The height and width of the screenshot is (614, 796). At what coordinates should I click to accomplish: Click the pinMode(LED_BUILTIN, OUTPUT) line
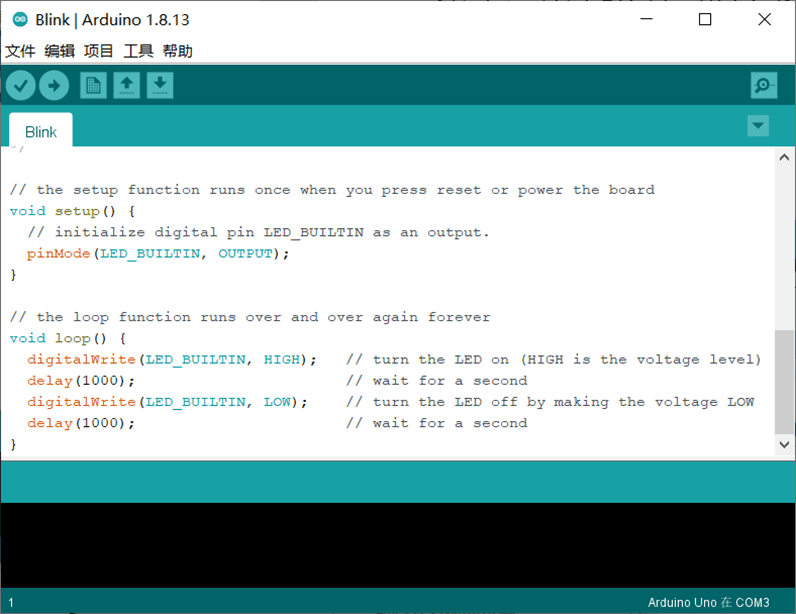158,253
